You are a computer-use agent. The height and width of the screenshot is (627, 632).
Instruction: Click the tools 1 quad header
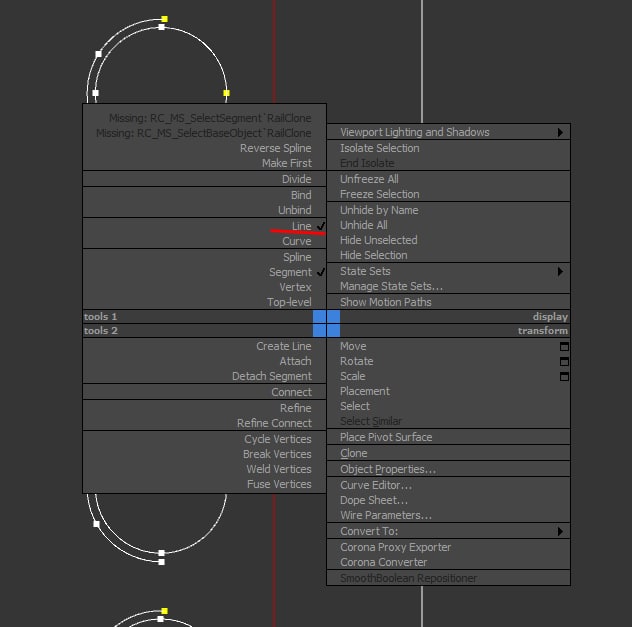100,317
